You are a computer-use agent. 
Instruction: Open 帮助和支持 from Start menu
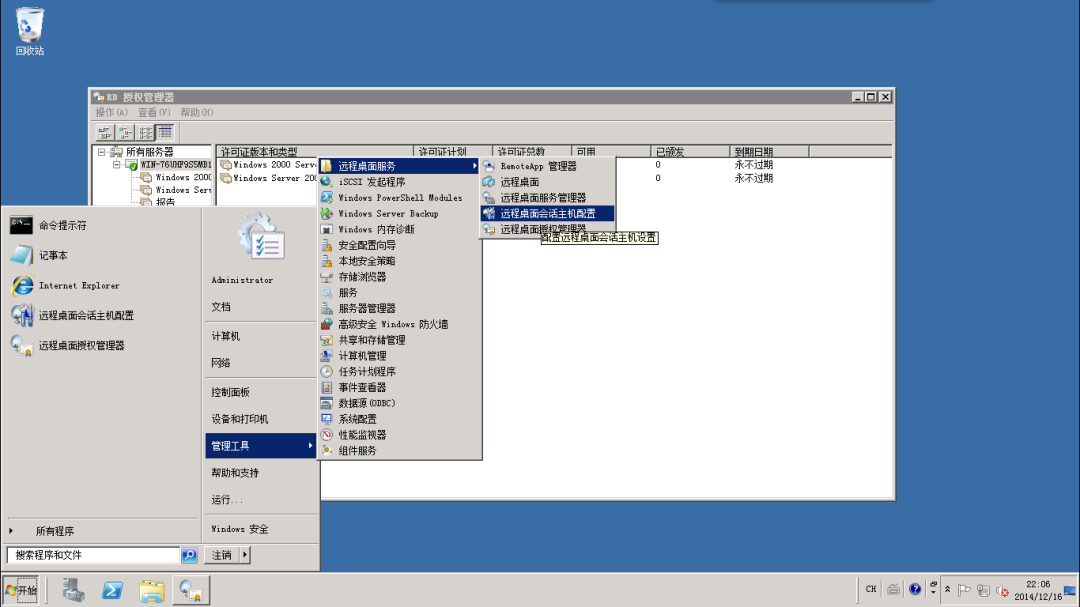click(260, 473)
